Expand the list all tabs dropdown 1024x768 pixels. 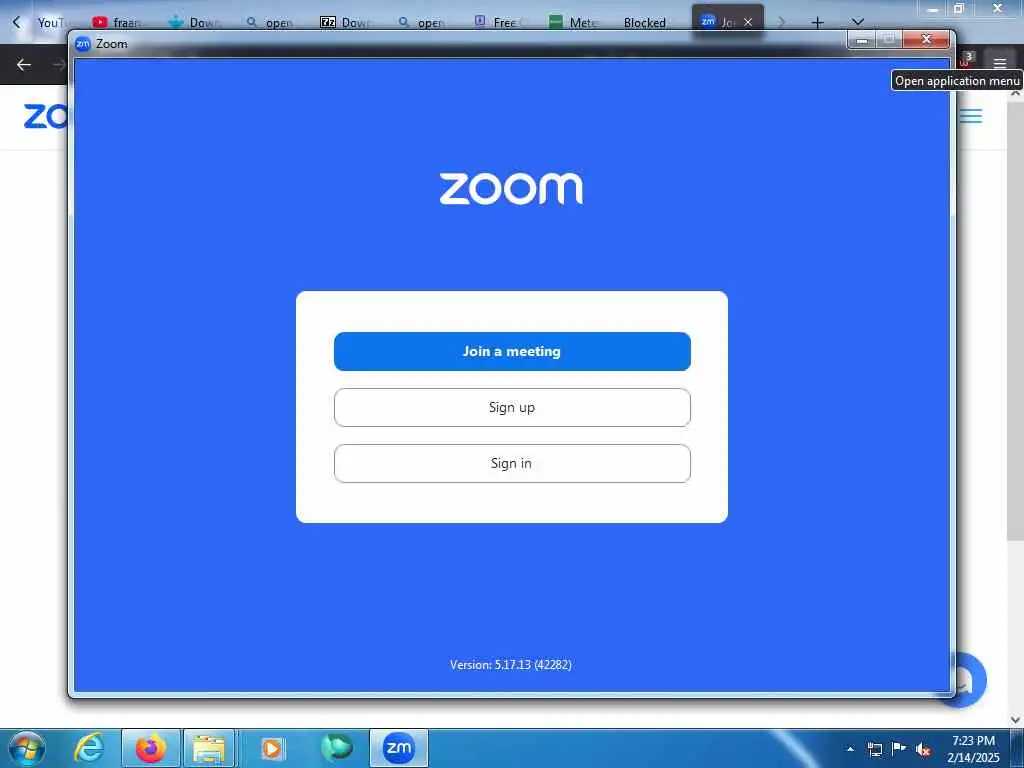pyautogui.click(x=858, y=23)
